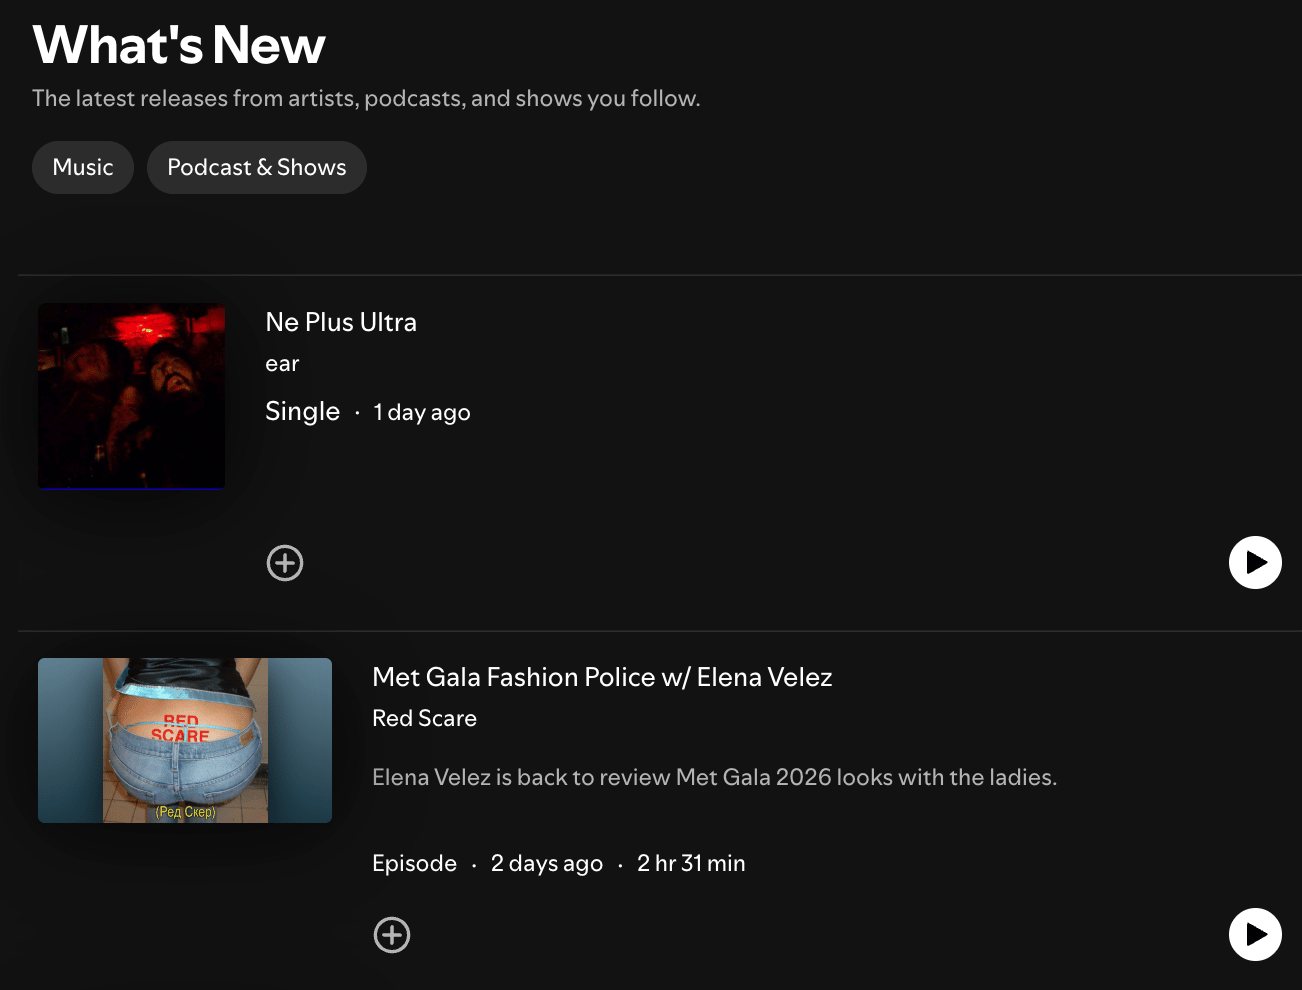1302x990 pixels.
Task: Save the Met Gala Fashion Police episode
Action: [392, 935]
